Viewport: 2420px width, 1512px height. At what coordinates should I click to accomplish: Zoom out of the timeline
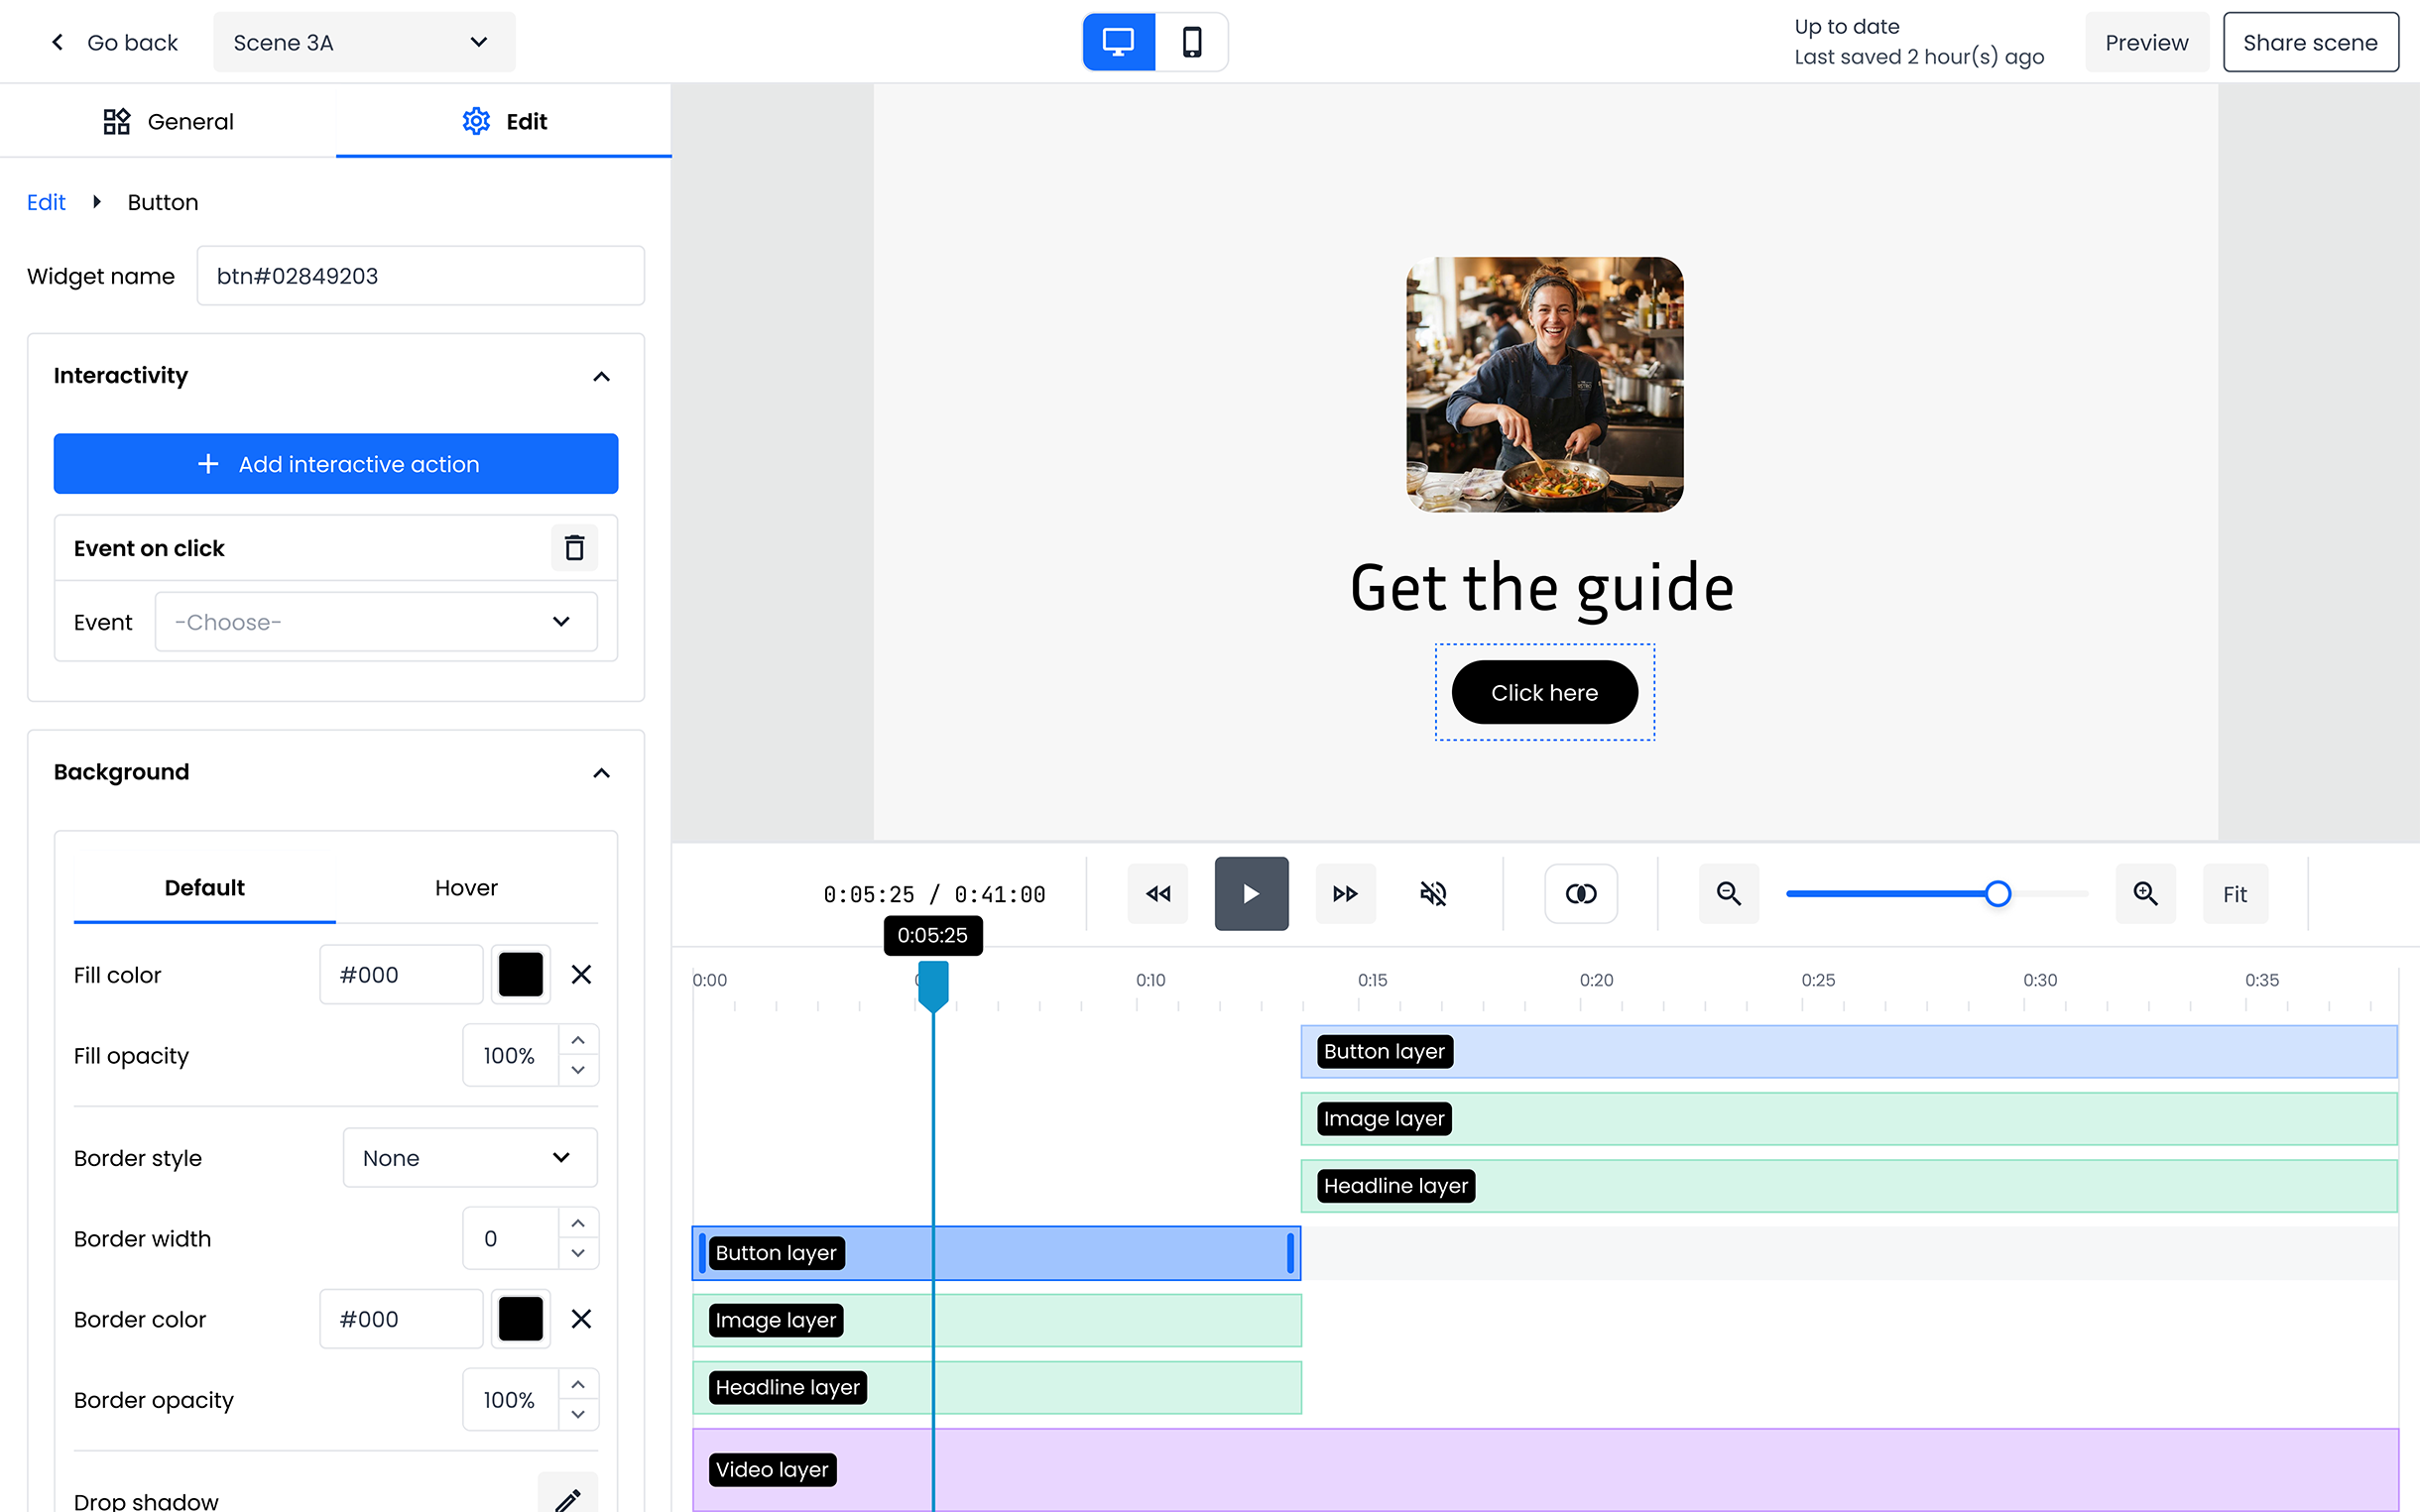[x=1728, y=893]
